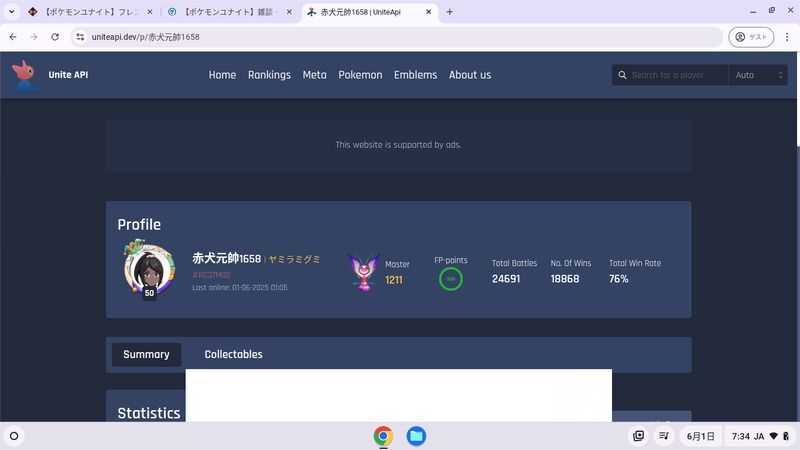Open a new browser tab

tap(449, 12)
